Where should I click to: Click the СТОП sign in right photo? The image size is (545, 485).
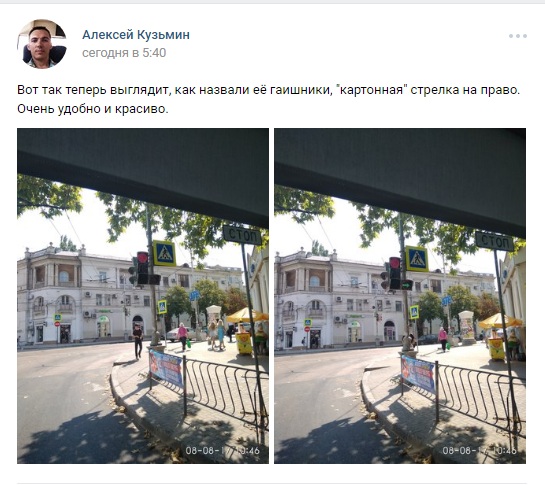[x=495, y=241]
